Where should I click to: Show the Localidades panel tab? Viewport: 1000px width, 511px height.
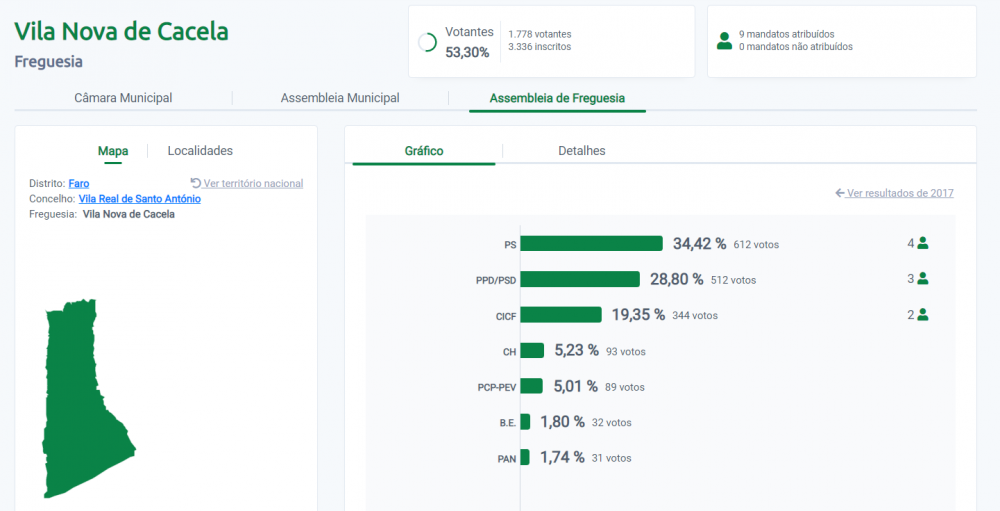click(200, 151)
